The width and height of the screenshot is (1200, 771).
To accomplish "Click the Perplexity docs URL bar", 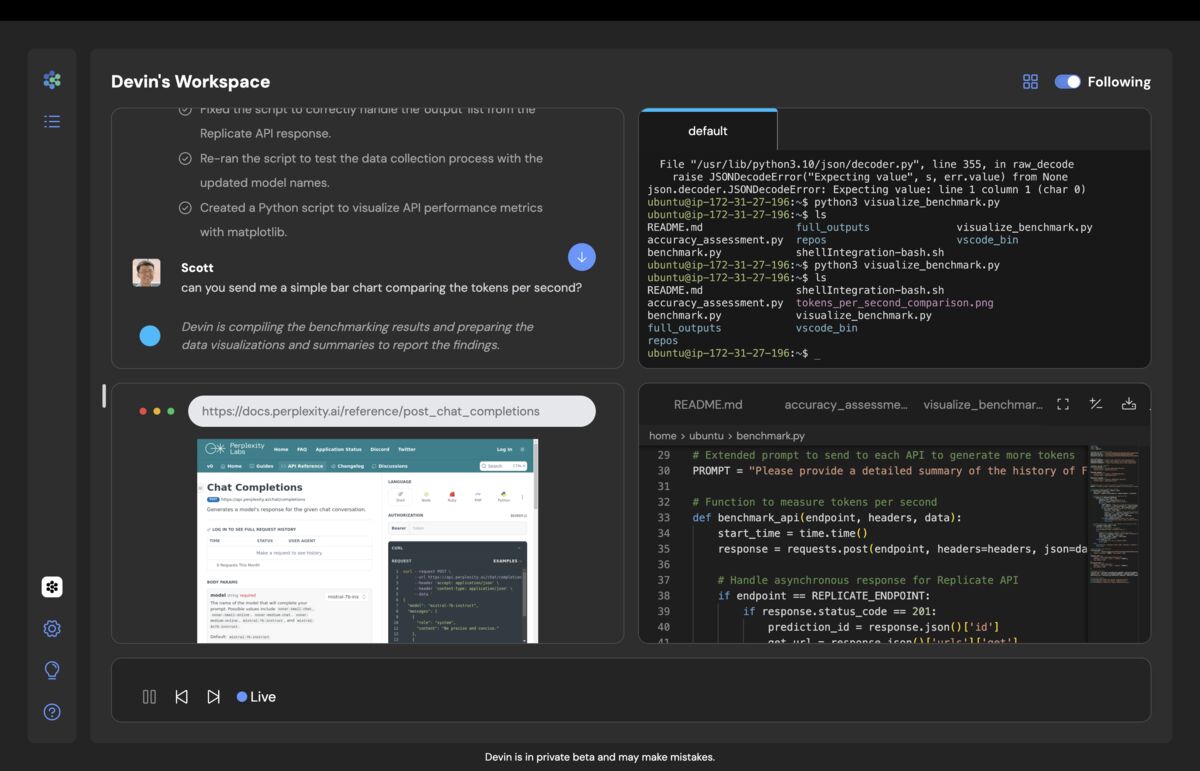I will click(390, 411).
